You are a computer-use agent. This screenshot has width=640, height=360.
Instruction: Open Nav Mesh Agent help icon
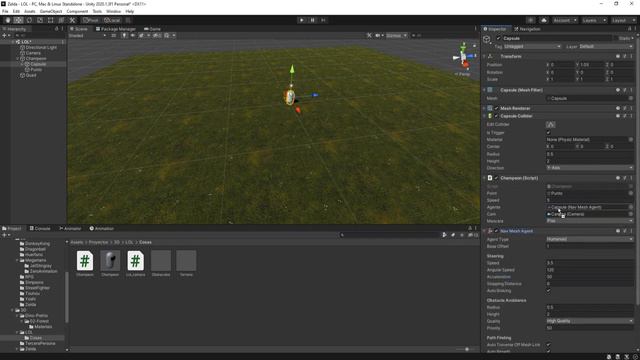click(x=618, y=231)
